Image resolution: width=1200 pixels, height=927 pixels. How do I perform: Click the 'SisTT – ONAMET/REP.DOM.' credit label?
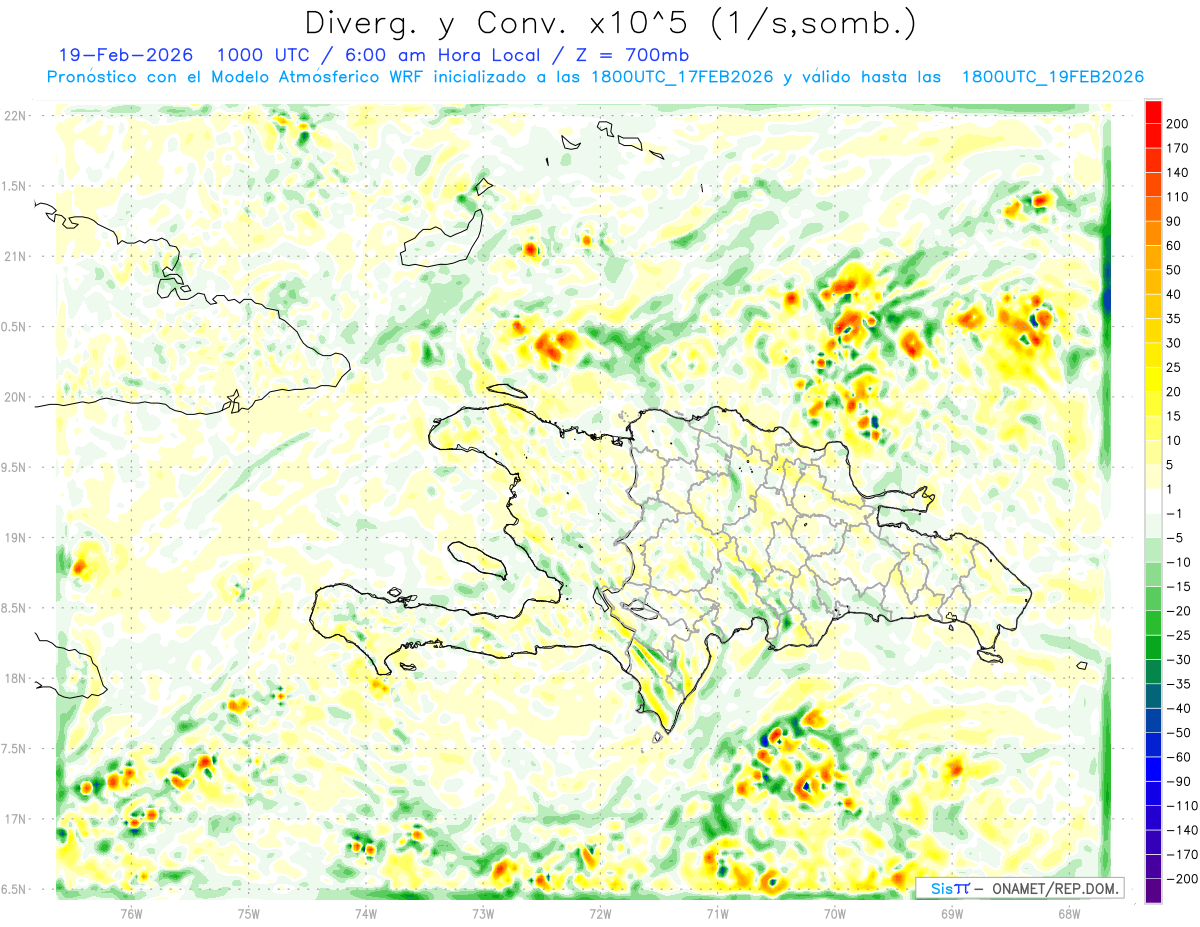coord(1020,888)
